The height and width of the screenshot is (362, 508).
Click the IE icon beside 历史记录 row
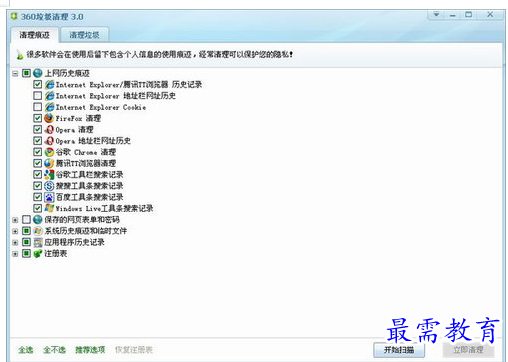tap(49, 84)
